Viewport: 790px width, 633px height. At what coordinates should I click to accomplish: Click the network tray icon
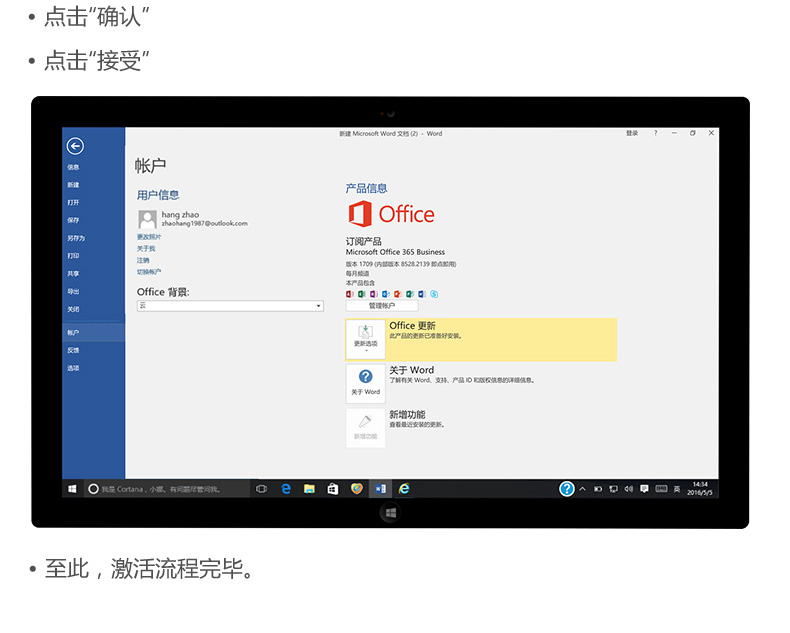coord(614,489)
